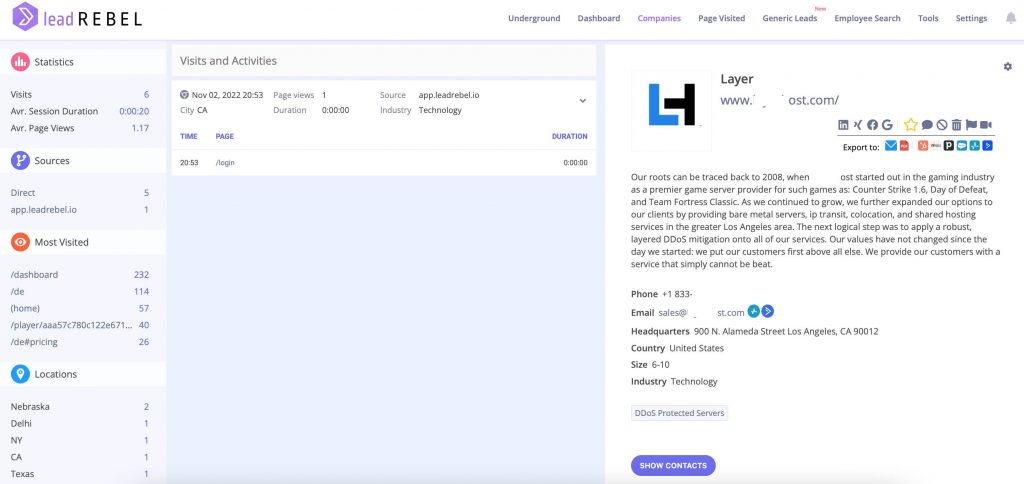Click the Most Visited eye icon
Image resolution: width=1024 pixels, height=484 pixels.
click(x=20, y=242)
